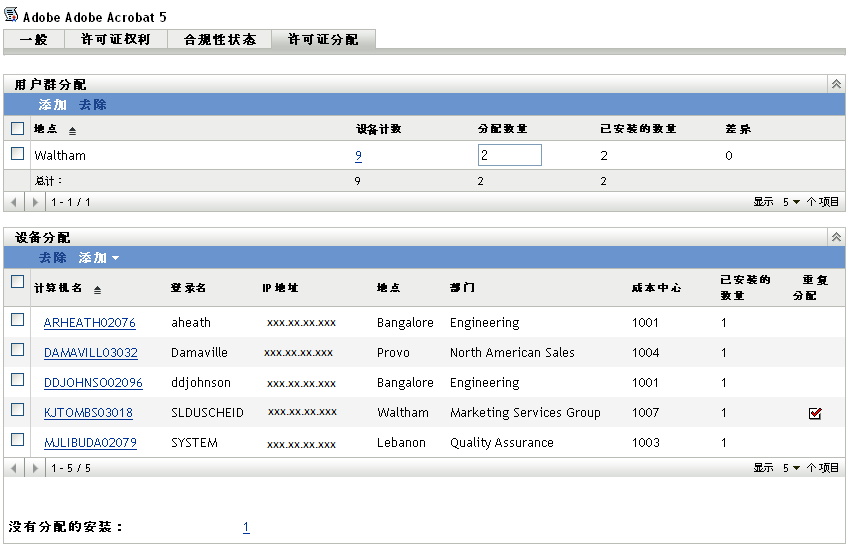The image size is (850, 547).
Task: Click the 设备计数 column header
Action: [378, 129]
